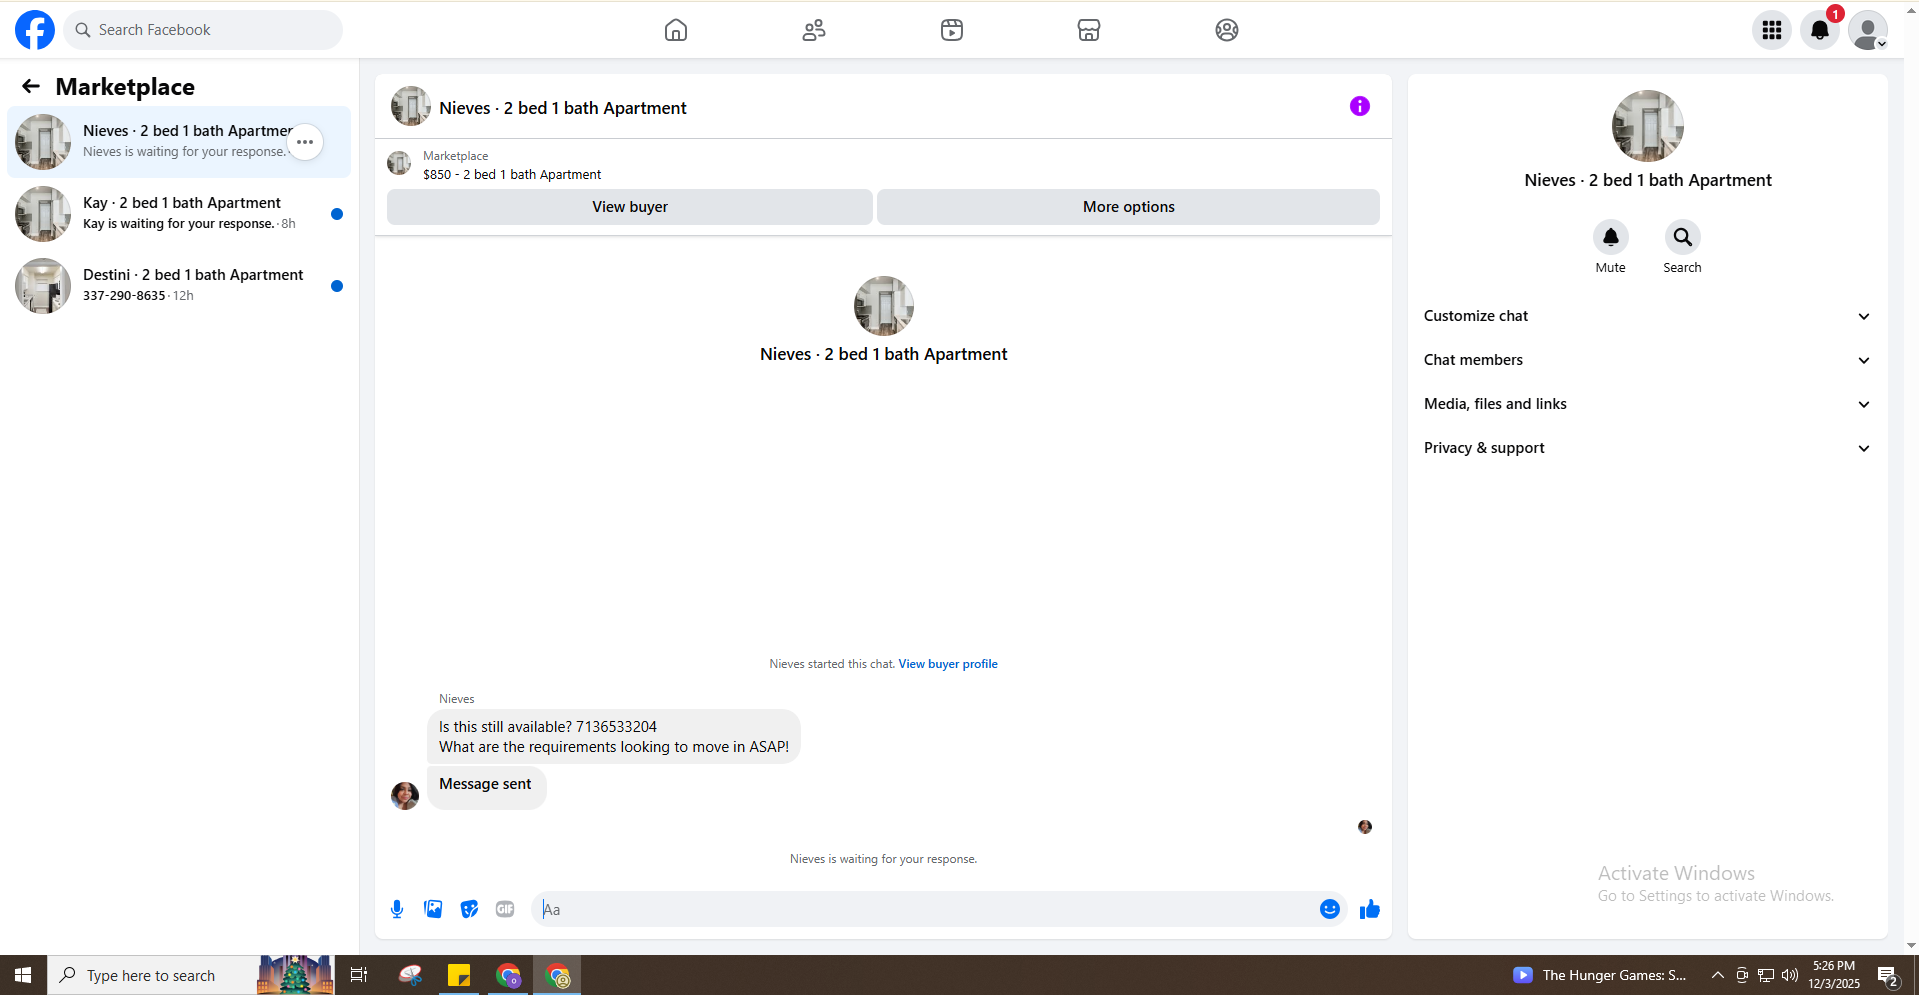Open the Marketplace storefront icon
The width and height of the screenshot is (1919, 995).
1089,30
